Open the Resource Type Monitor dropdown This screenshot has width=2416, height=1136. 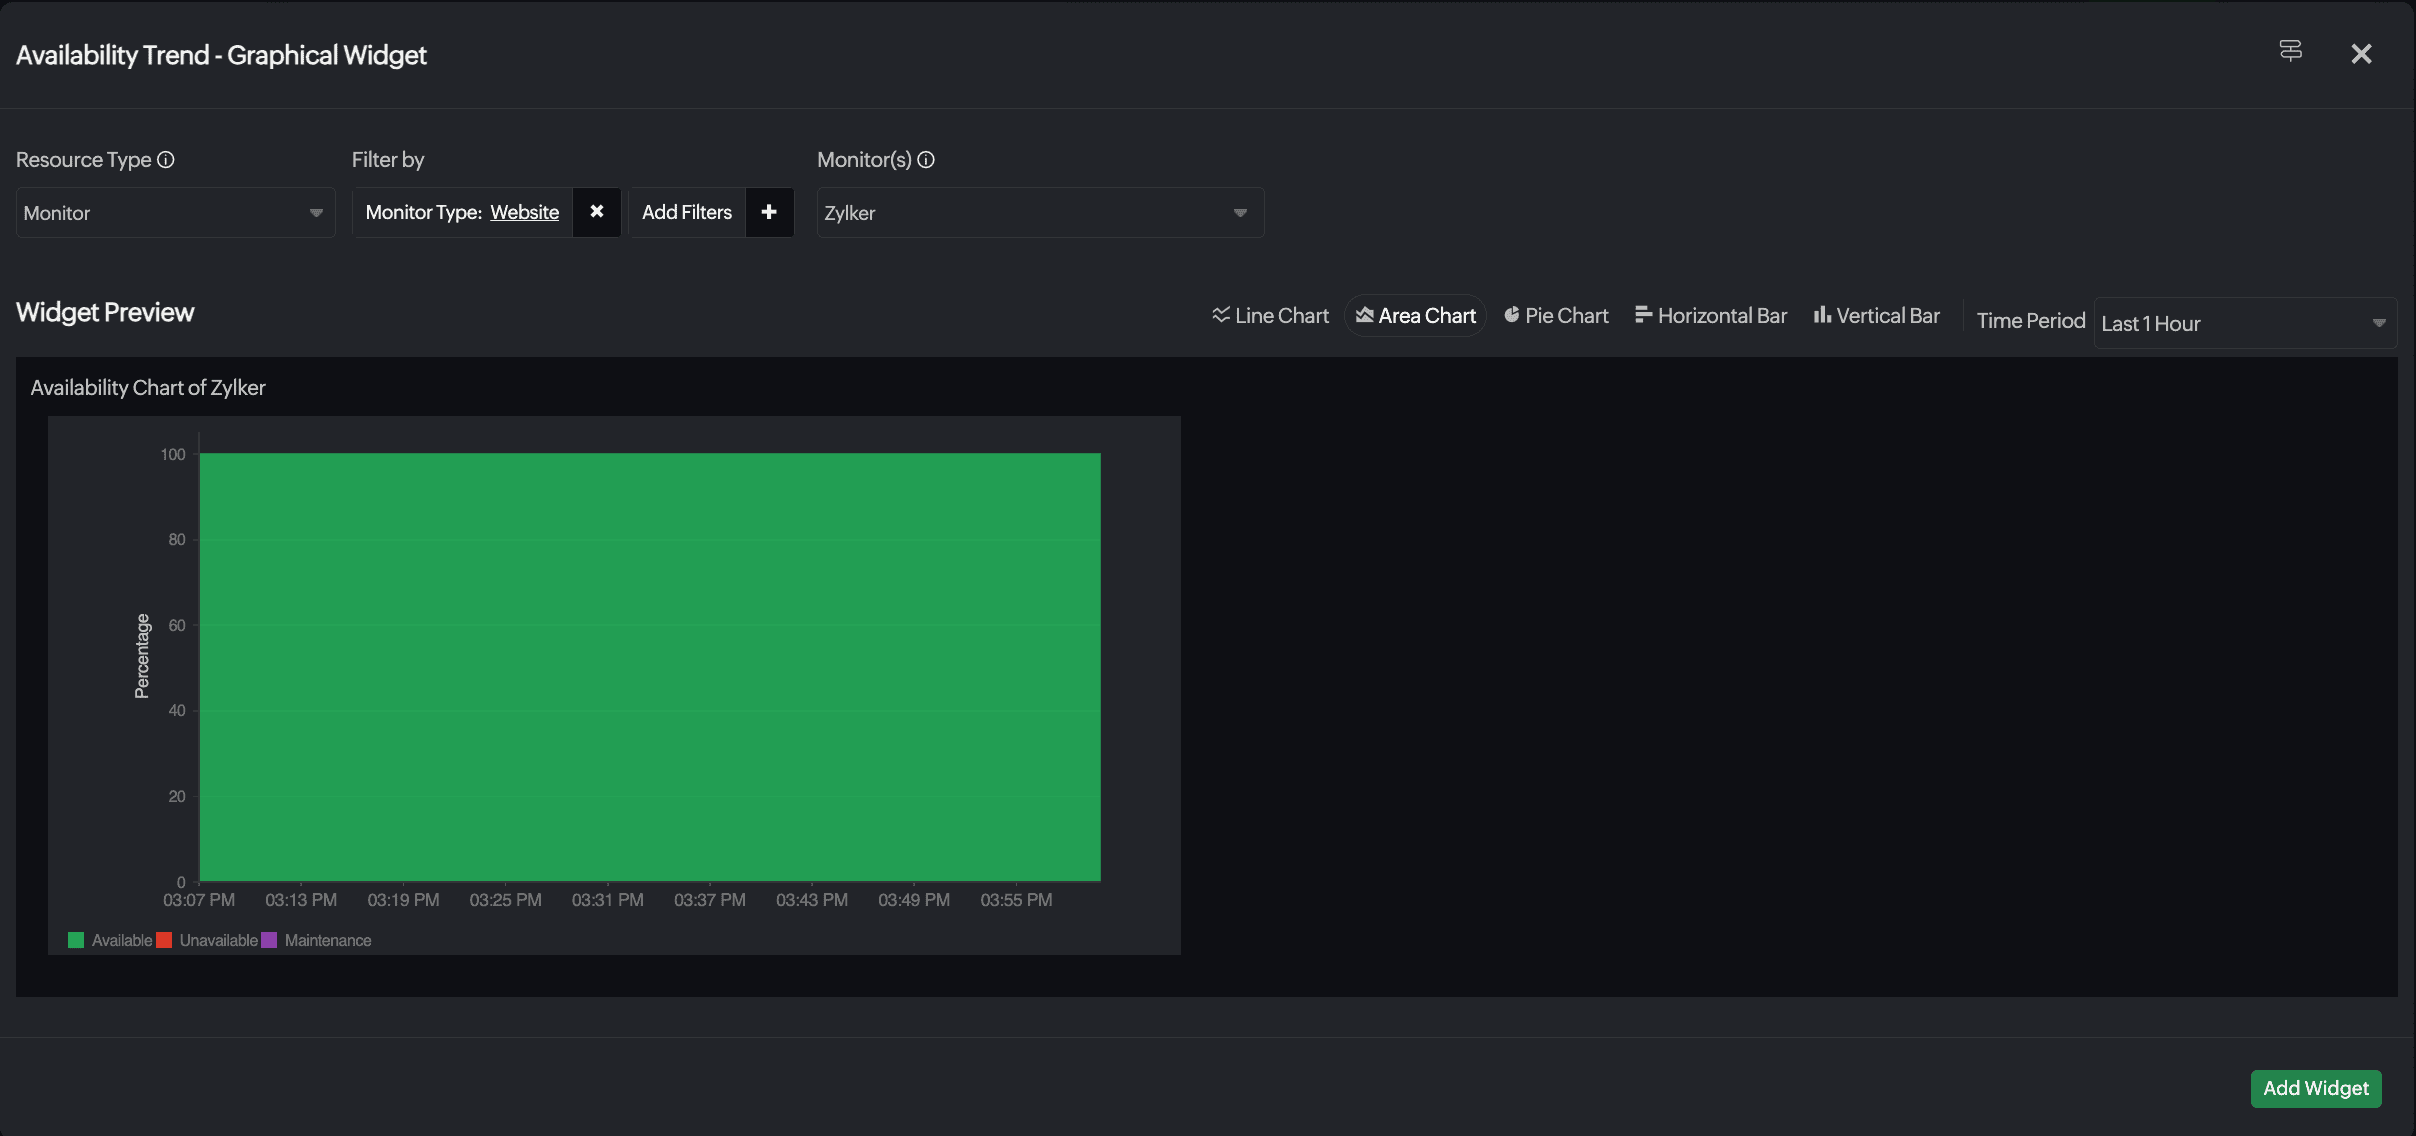pyautogui.click(x=175, y=213)
